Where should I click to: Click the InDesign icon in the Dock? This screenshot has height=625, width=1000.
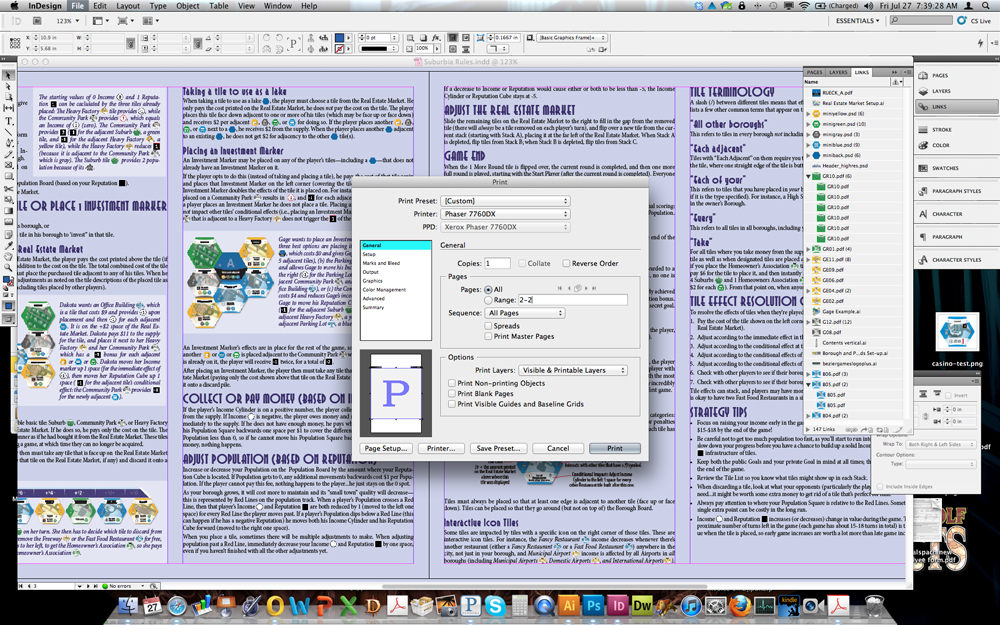(617, 605)
